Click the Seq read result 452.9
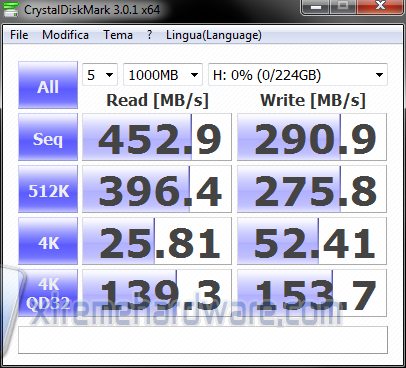The image size is (406, 368). pyautogui.click(x=157, y=137)
